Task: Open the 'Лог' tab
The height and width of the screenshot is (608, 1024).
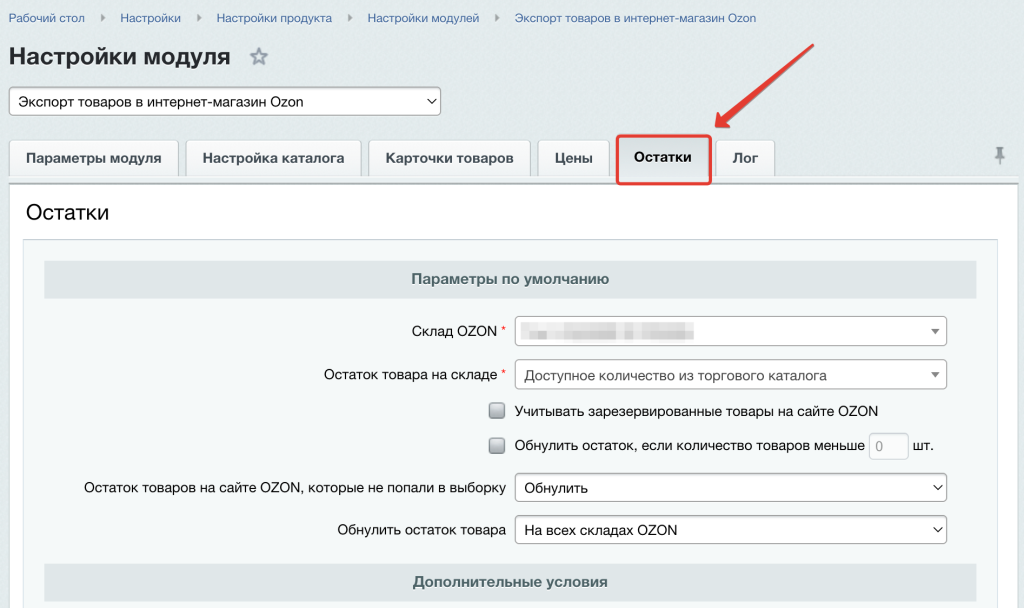Action: [744, 158]
